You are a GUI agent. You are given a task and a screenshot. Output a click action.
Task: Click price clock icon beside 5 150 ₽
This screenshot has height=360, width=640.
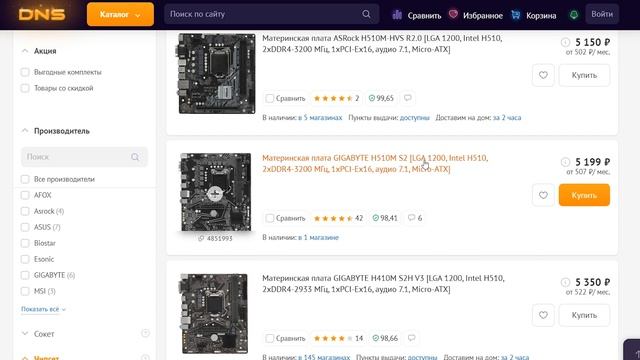[565, 42]
